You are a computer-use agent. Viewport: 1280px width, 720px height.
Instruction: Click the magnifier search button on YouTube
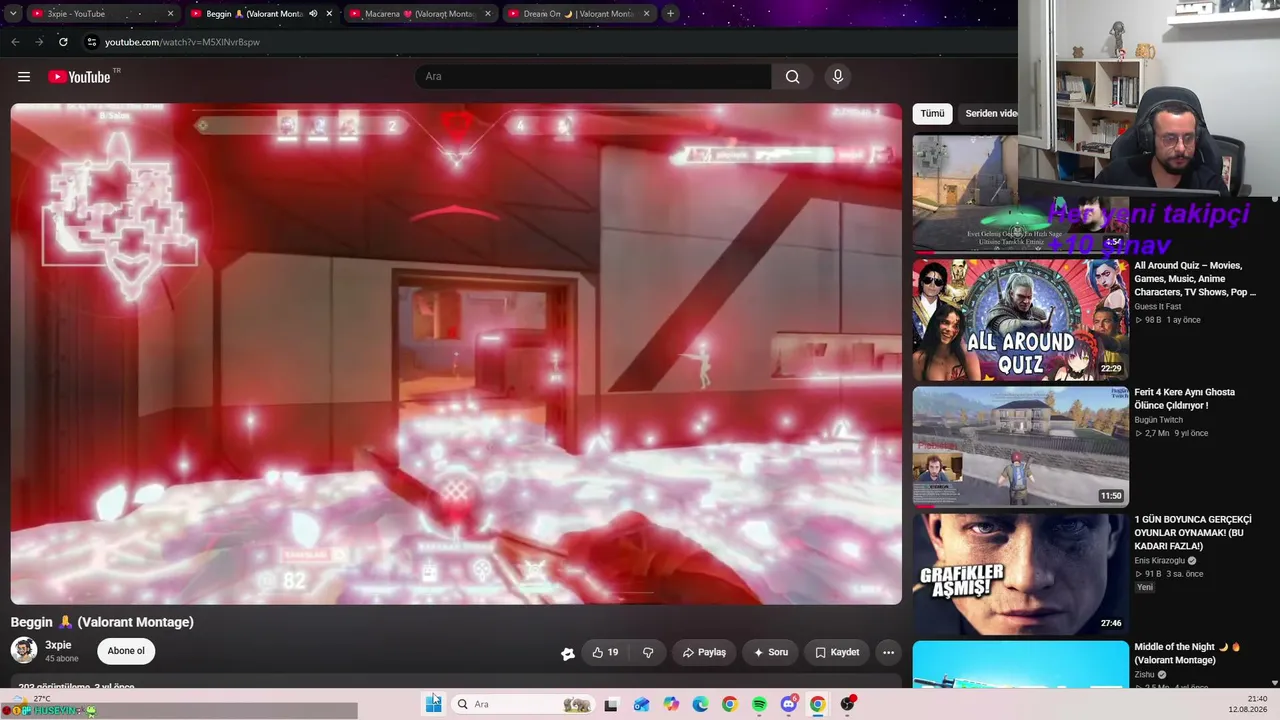[x=793, y=77]
